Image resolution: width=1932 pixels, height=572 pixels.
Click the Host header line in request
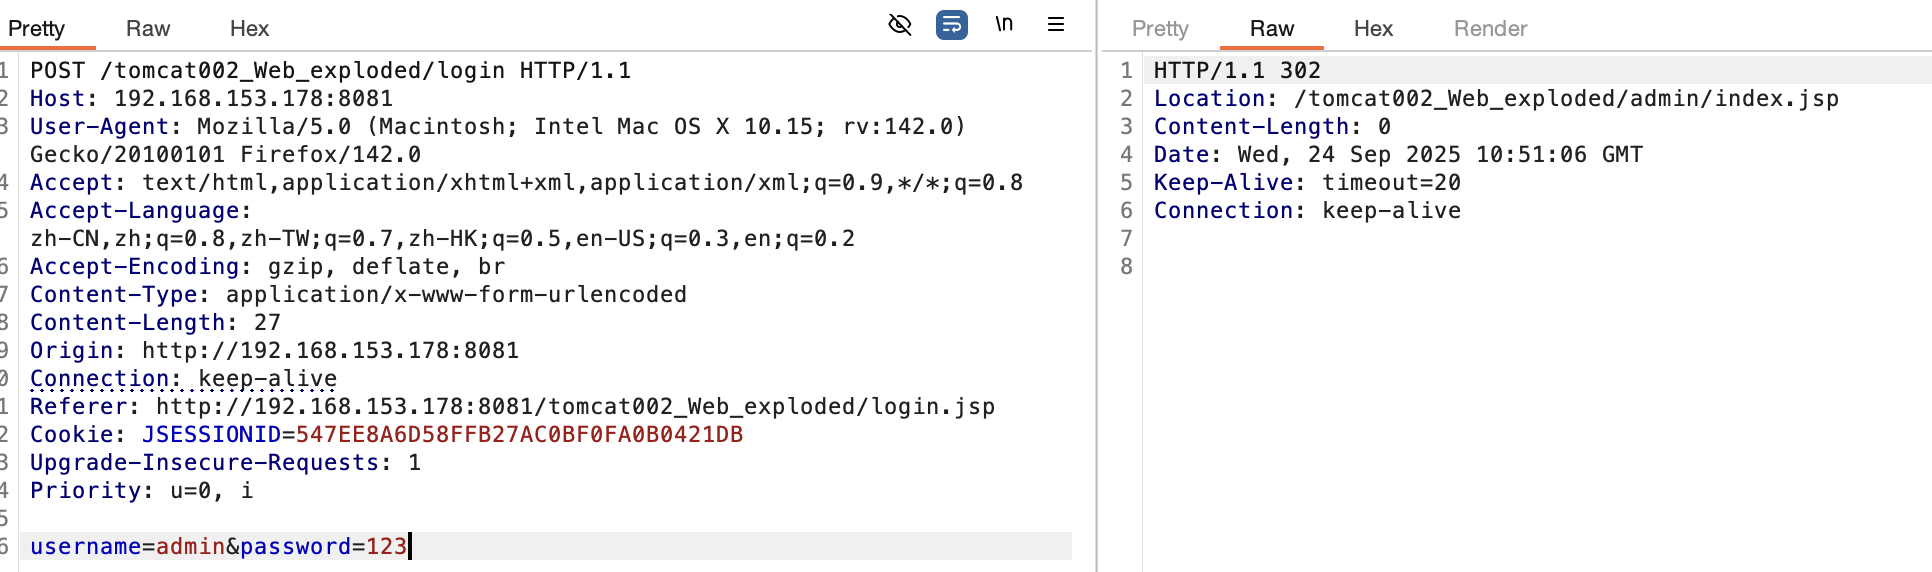(211, 99)
